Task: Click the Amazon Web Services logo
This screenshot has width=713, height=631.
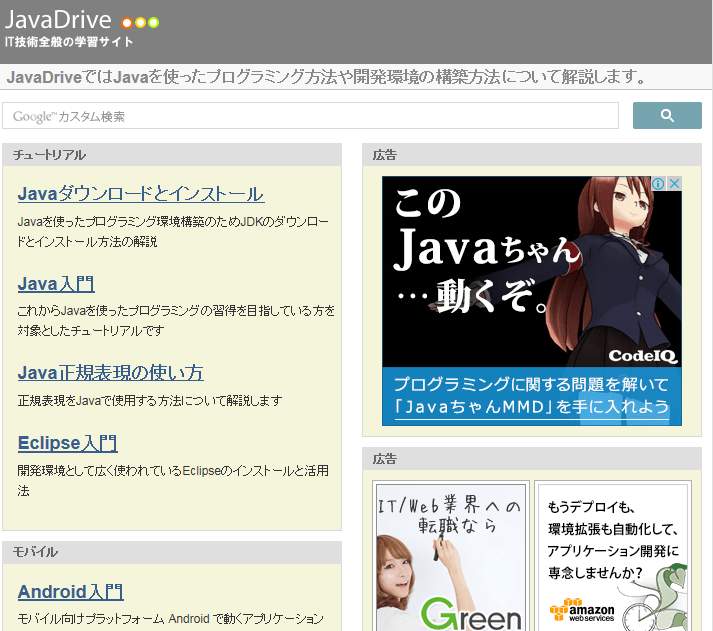Action: [x=582, y=610]
